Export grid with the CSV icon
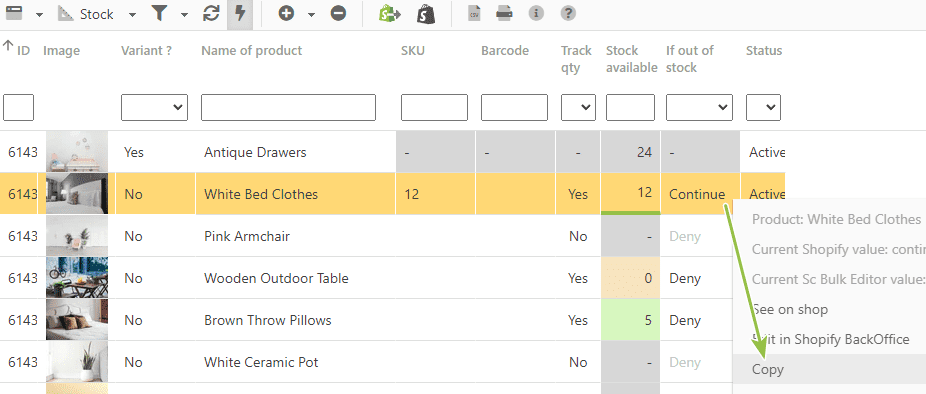This screenshot has height=394, width=926. coord(474,13)
